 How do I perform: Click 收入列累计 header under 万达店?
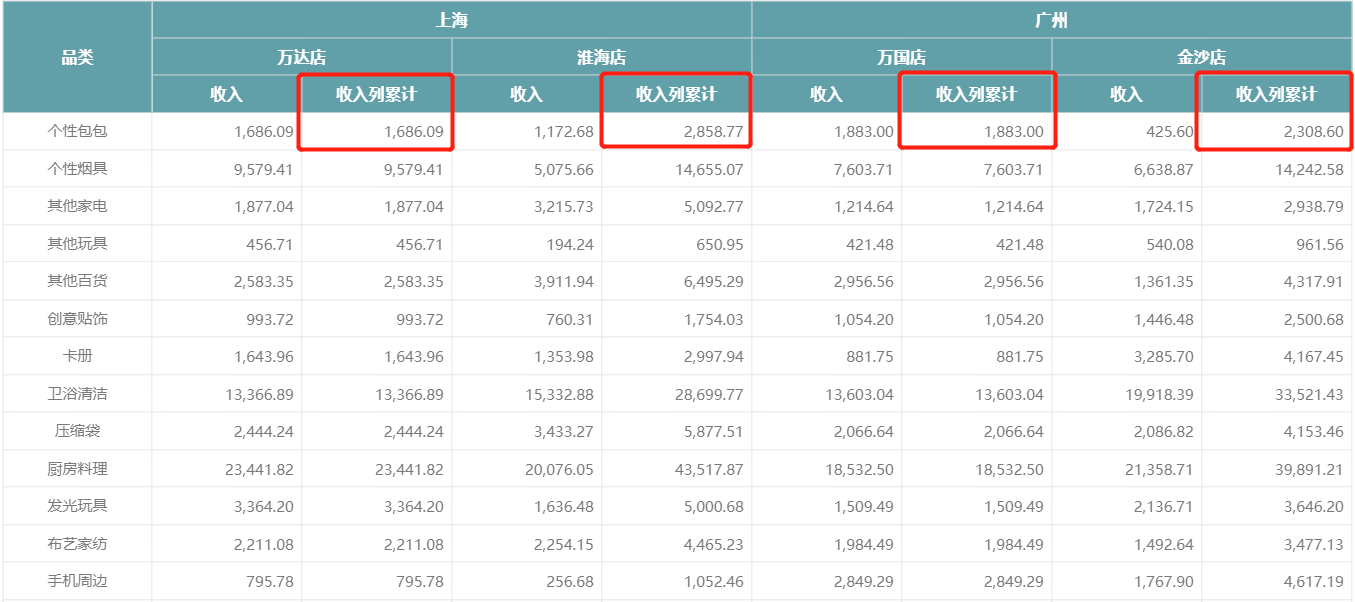pyautogui.click(x=377, y=94)
